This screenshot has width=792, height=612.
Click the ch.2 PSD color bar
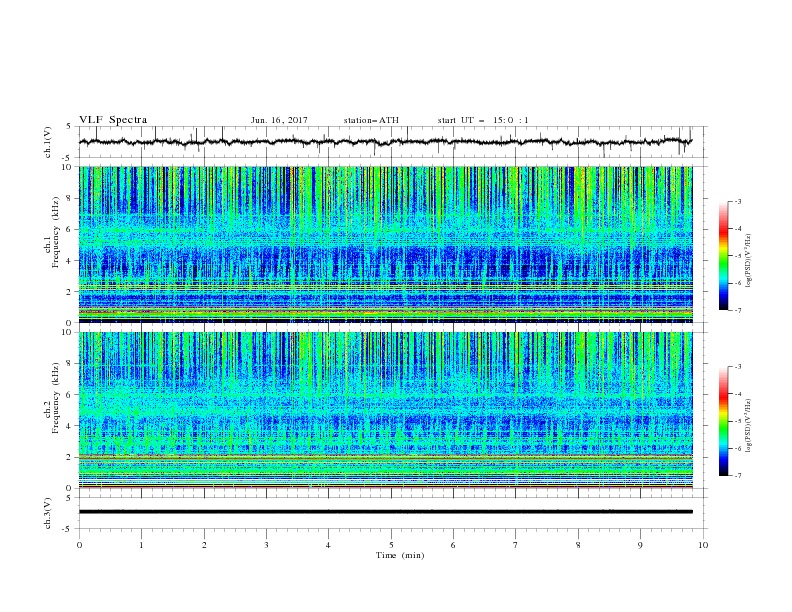click(723, 421)
